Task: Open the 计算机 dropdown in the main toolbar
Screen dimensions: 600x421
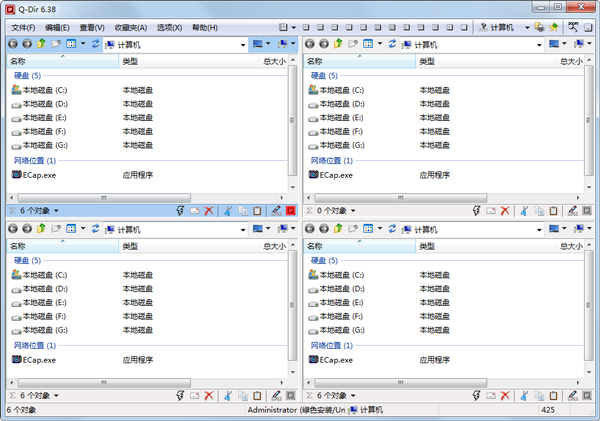Action: 527,28
